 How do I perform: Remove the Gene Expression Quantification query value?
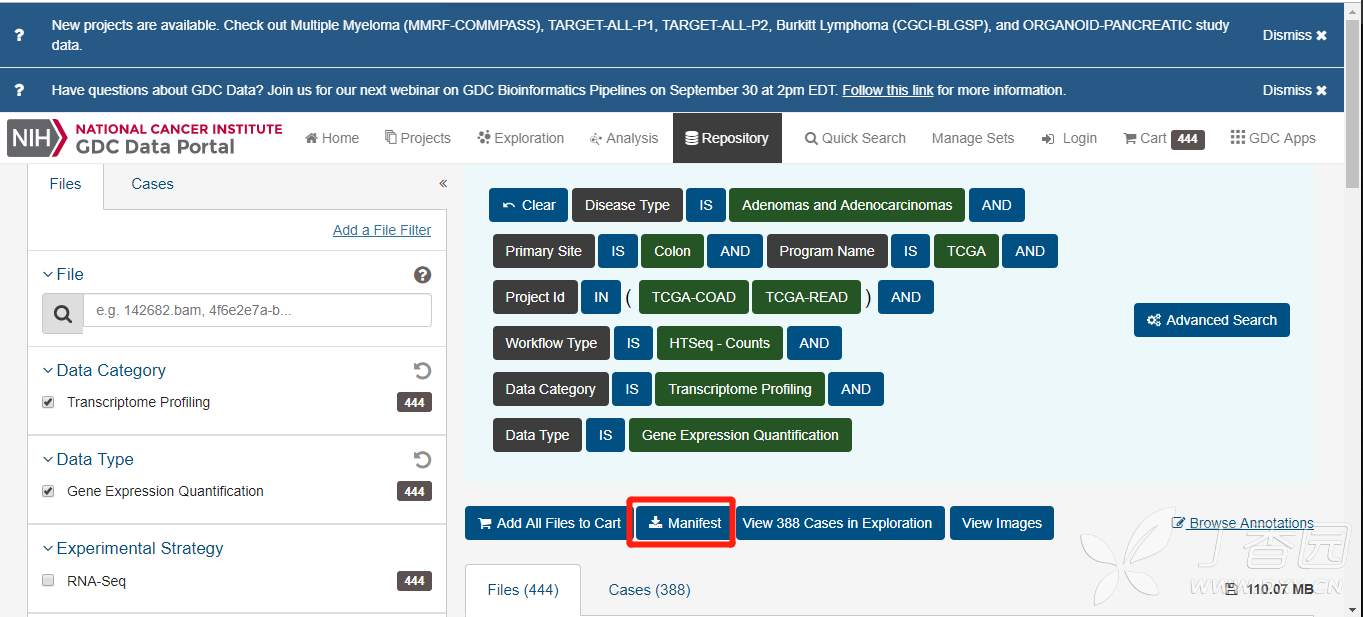pyautogui.click(x=740, y=435)
